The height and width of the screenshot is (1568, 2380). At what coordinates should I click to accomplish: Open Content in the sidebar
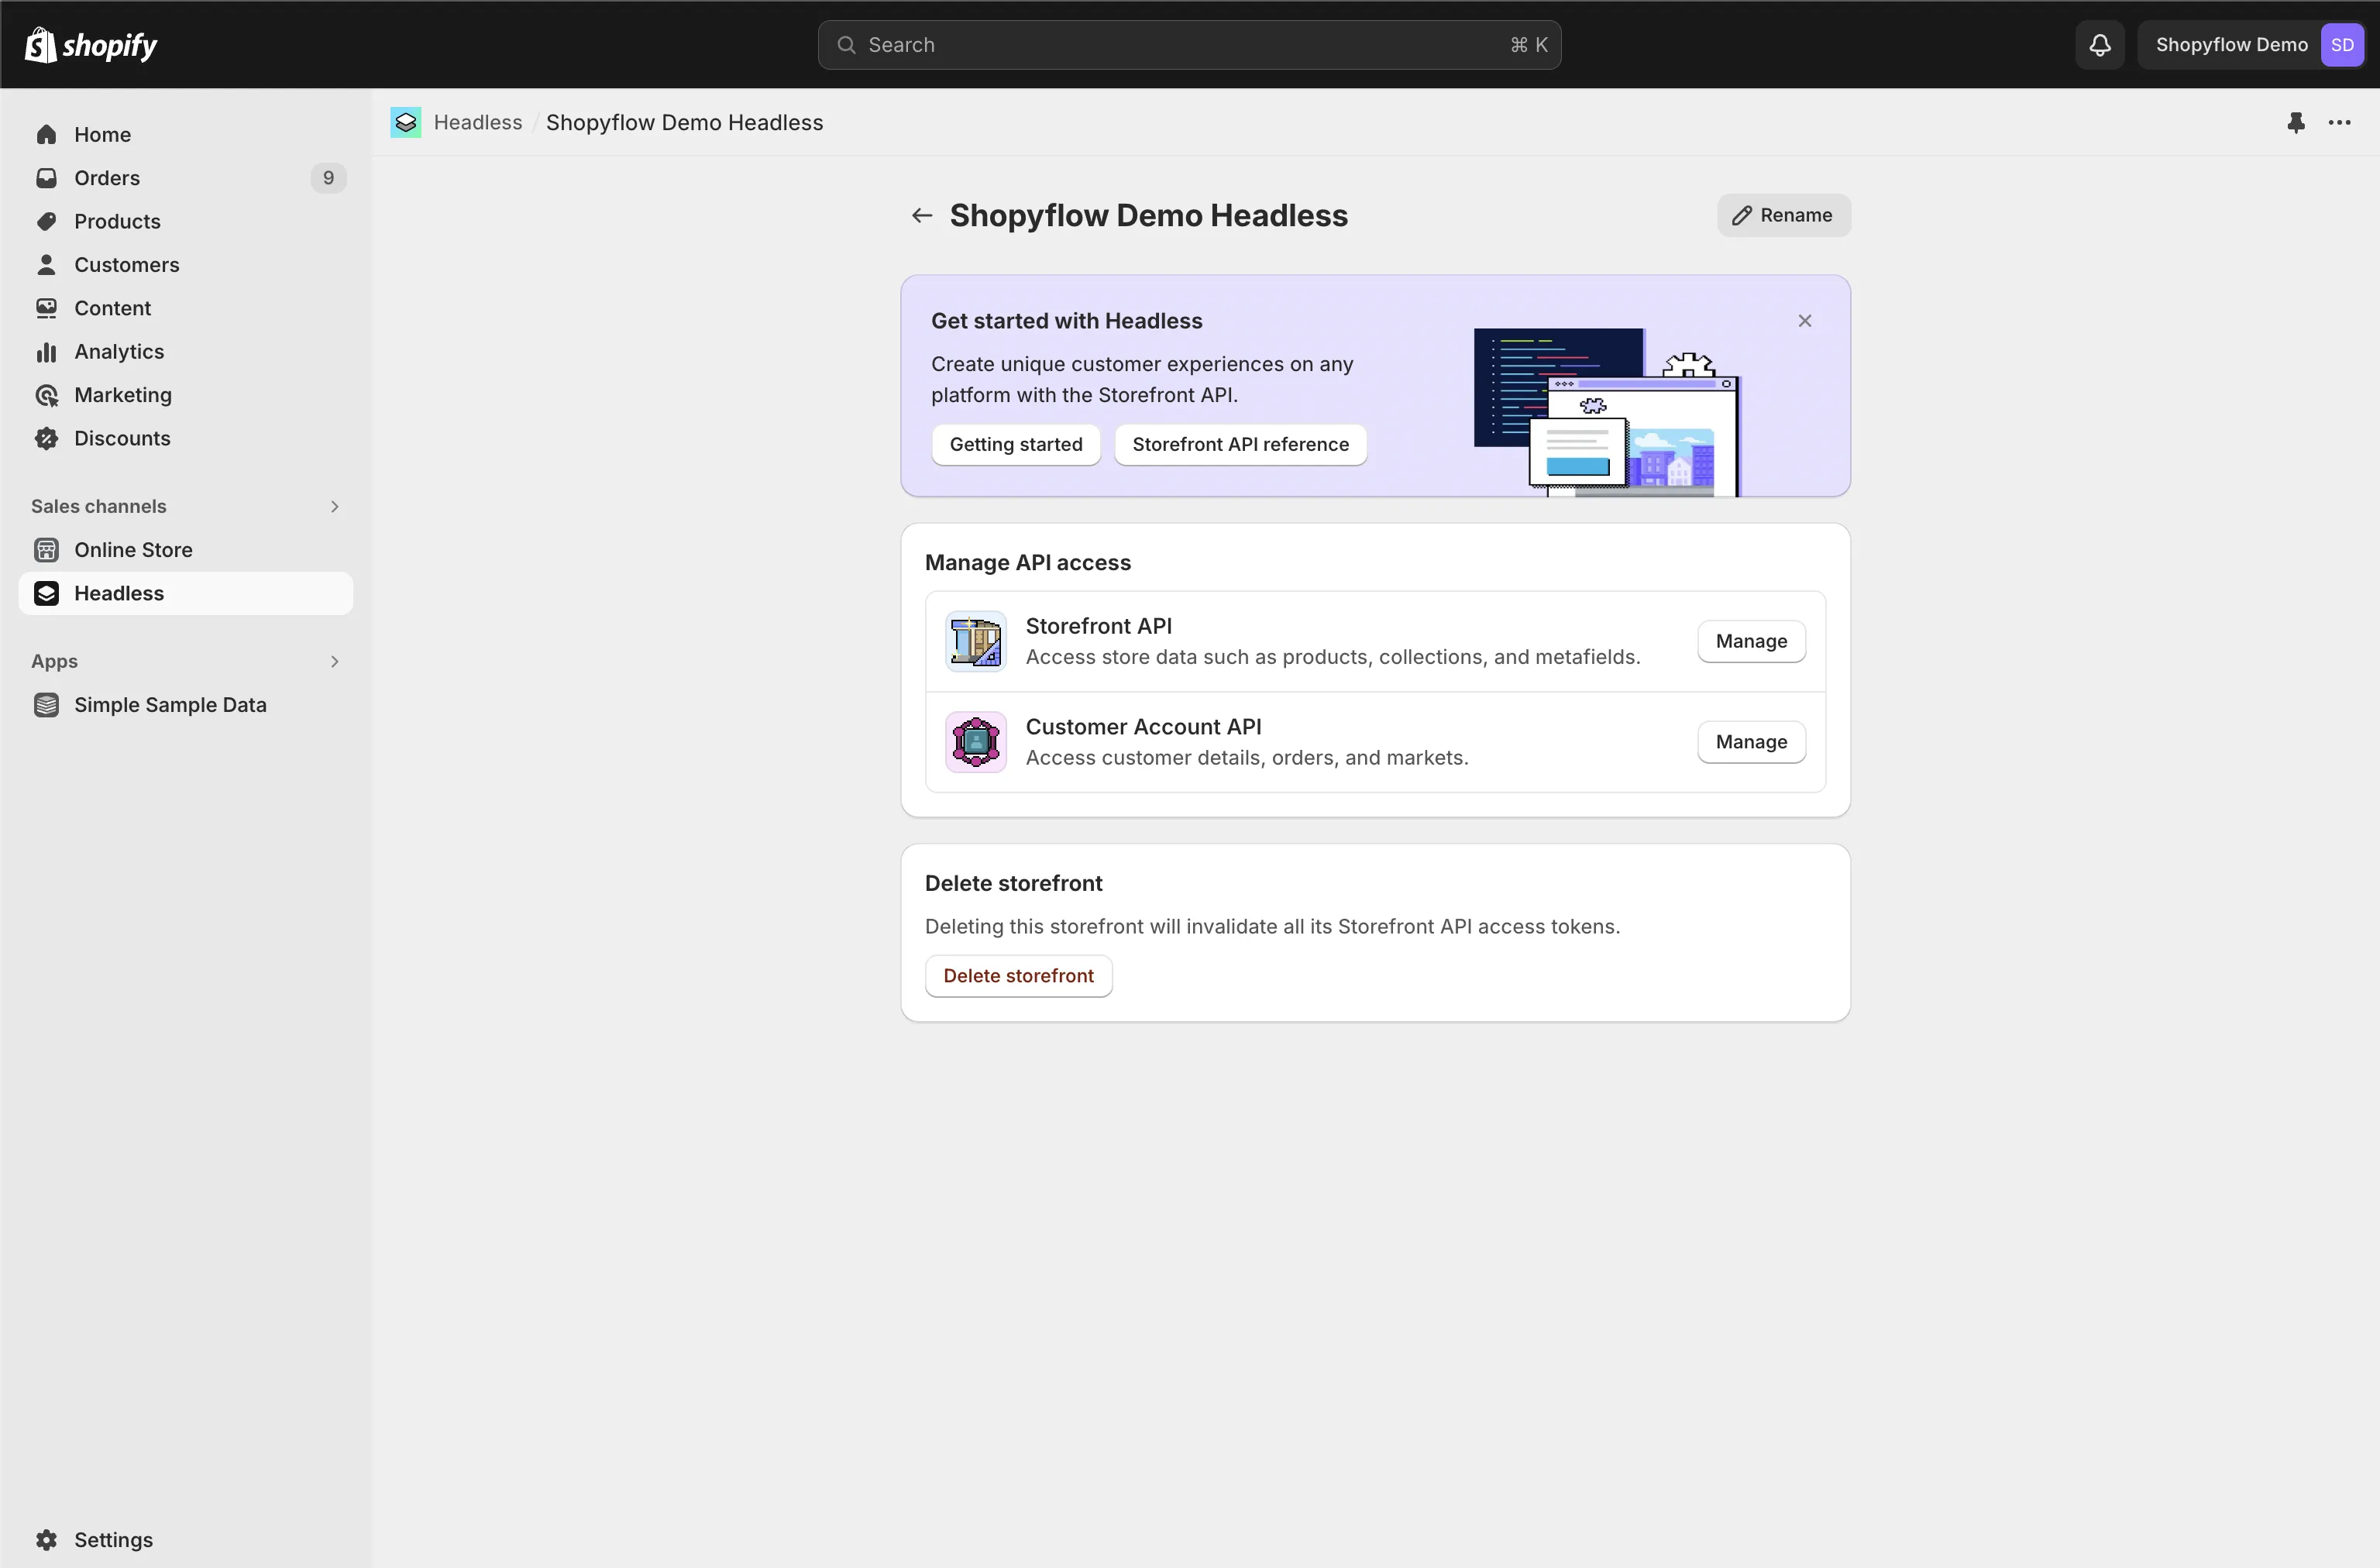pyautogui.click(x=186, y=308)
